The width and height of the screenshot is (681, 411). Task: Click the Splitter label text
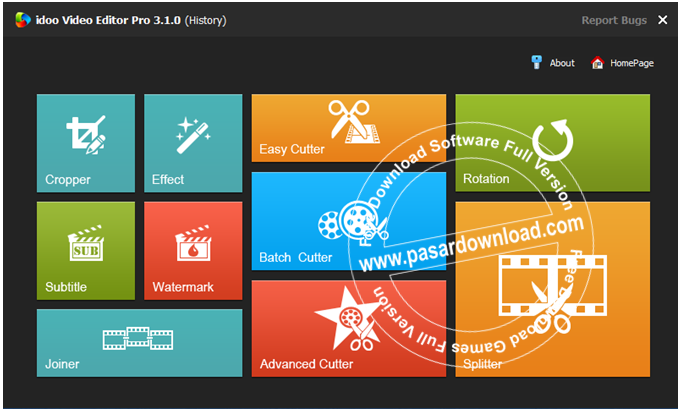[483, 364]
